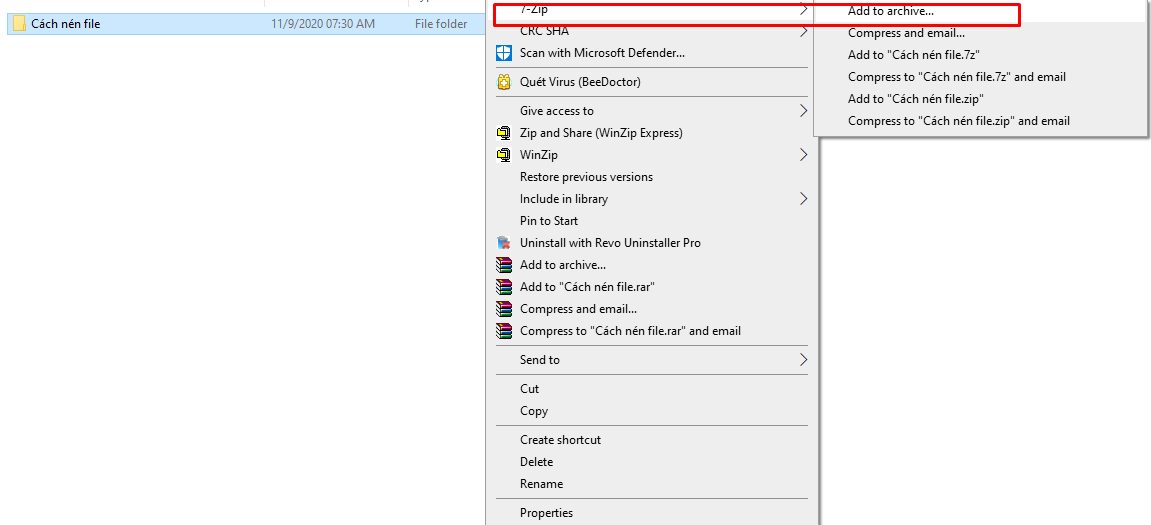Click the Revo Uninstaller Pro icon

point(504,243)
